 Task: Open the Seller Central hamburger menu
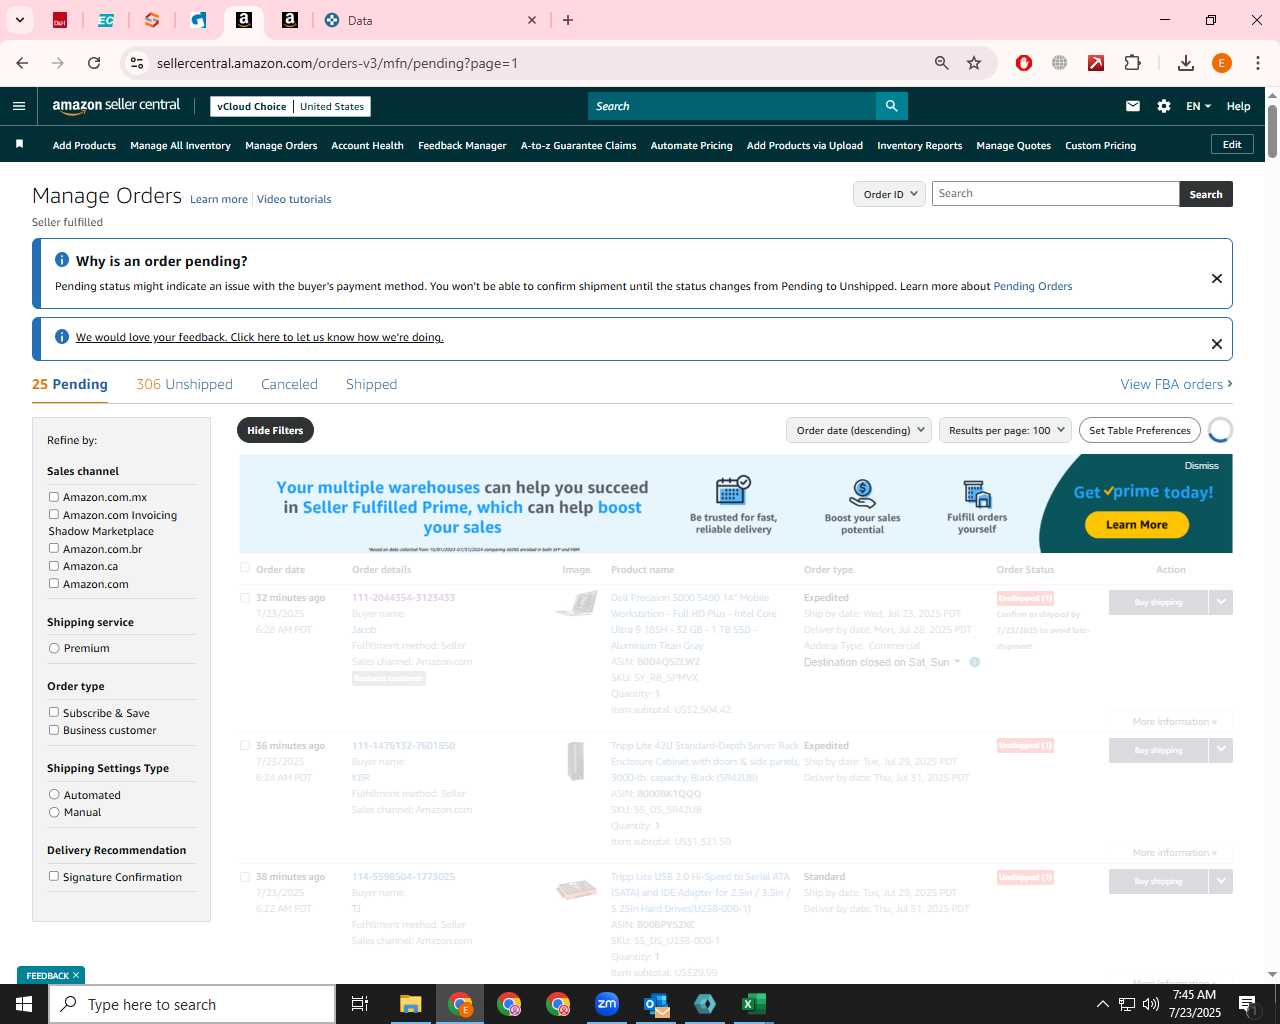click(x=19, y=106)
